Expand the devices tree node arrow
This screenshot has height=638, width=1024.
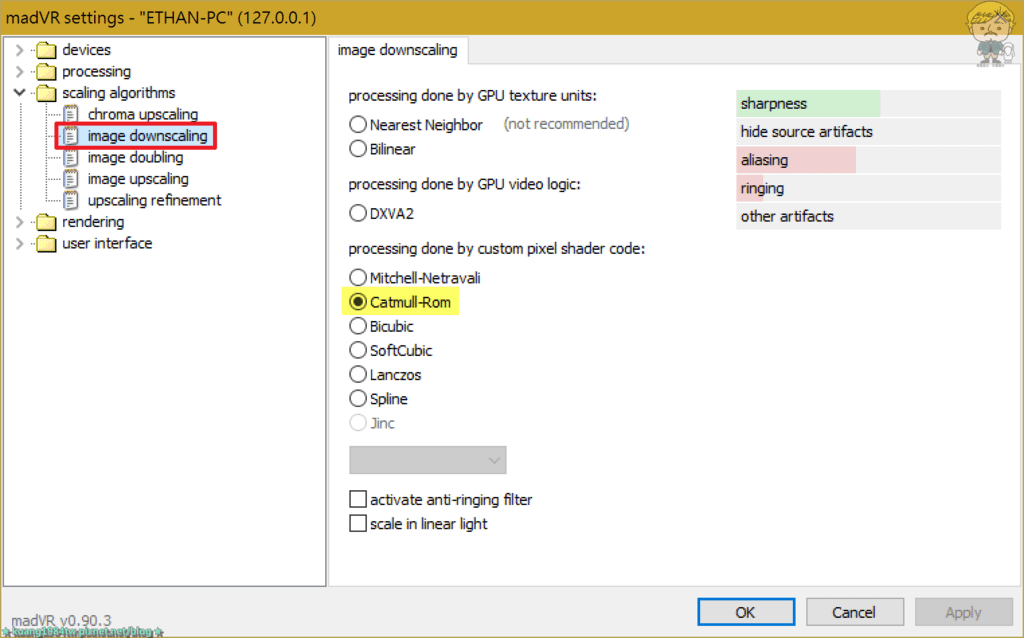point(20,50)
